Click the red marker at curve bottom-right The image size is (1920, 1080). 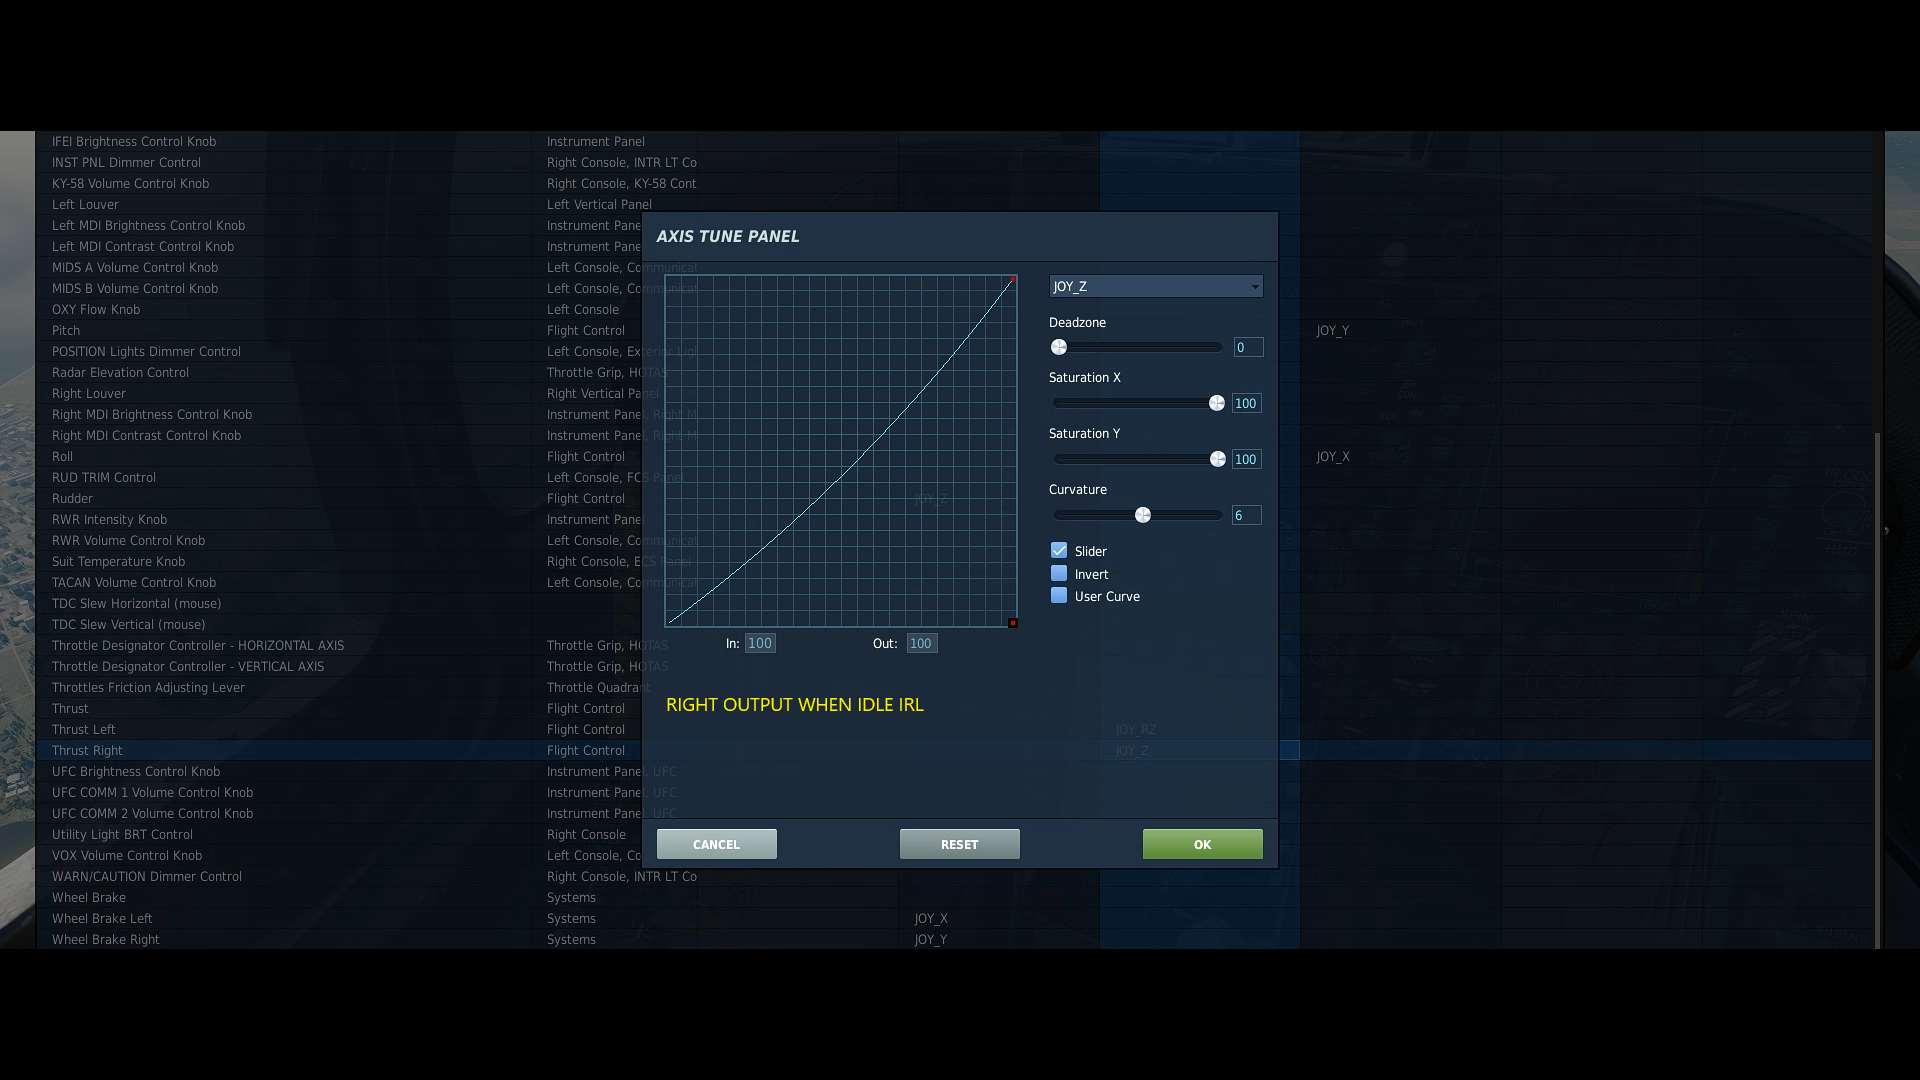click(x=1013, y=623)
